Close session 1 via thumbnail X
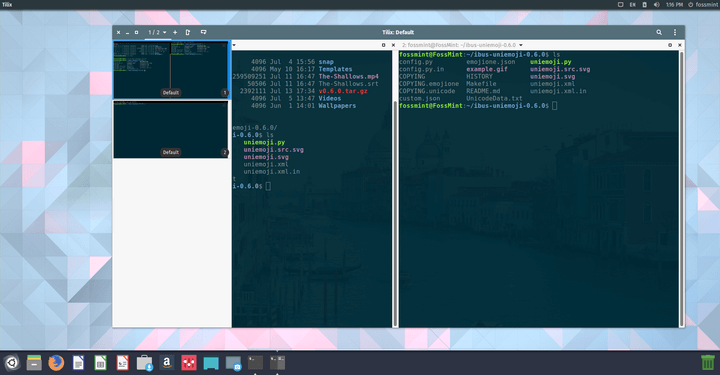 click(x=224, y=45)
